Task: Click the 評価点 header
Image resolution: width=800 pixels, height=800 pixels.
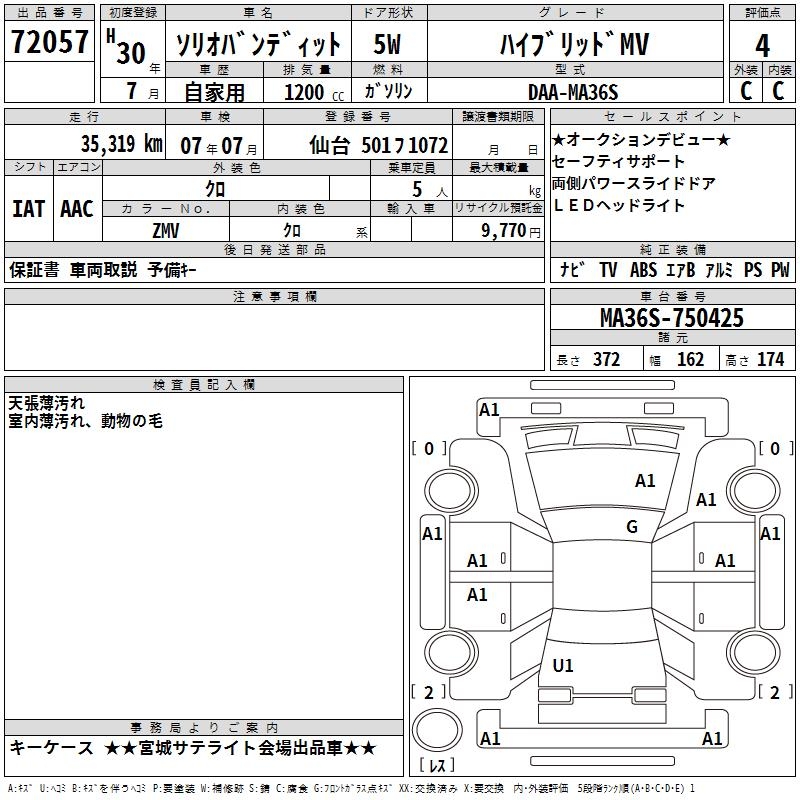Action: click(762, 13)
